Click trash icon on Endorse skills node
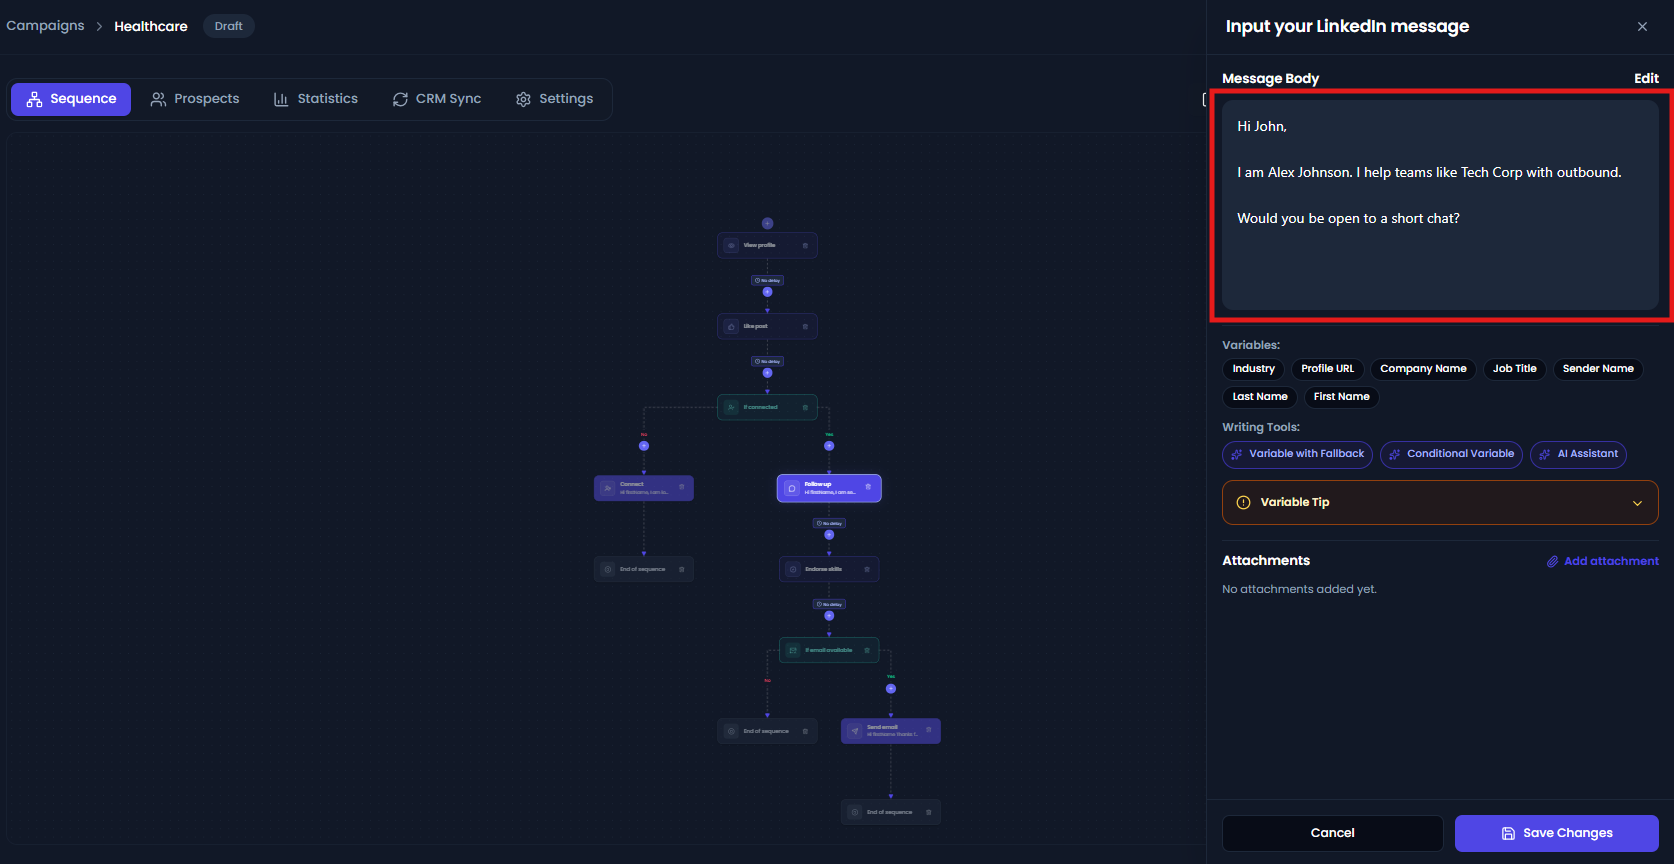Viewport: 1674px width, 864px height. click(867, 569)
